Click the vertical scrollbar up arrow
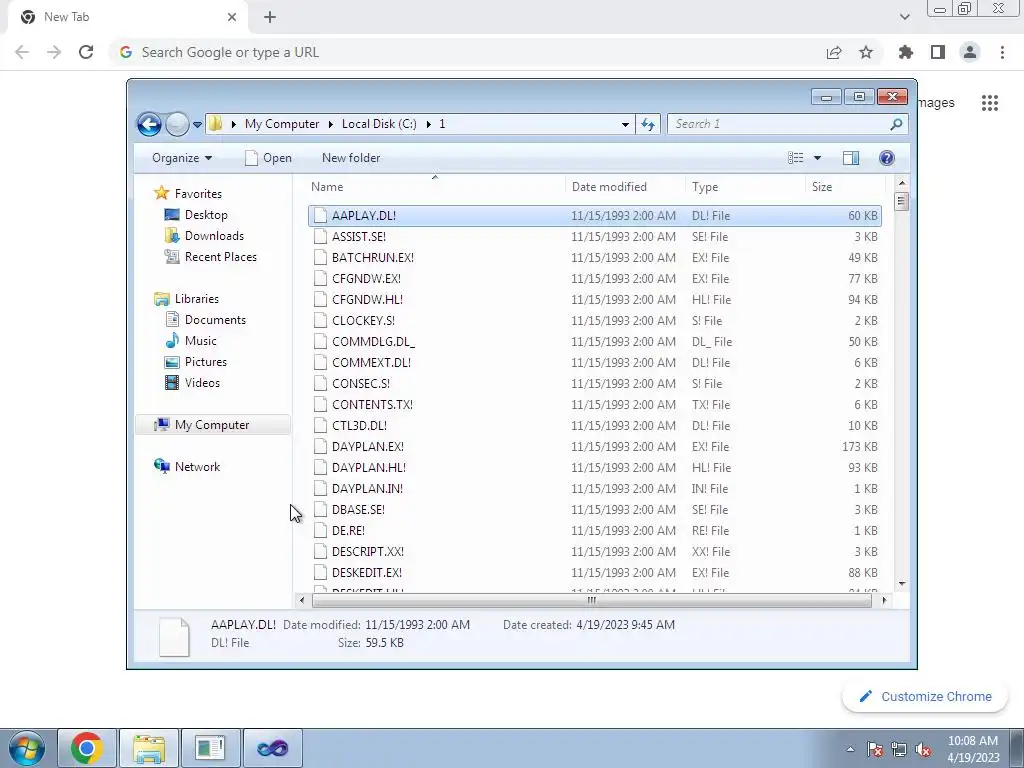1024x768 pixels. tap(902, 184)
